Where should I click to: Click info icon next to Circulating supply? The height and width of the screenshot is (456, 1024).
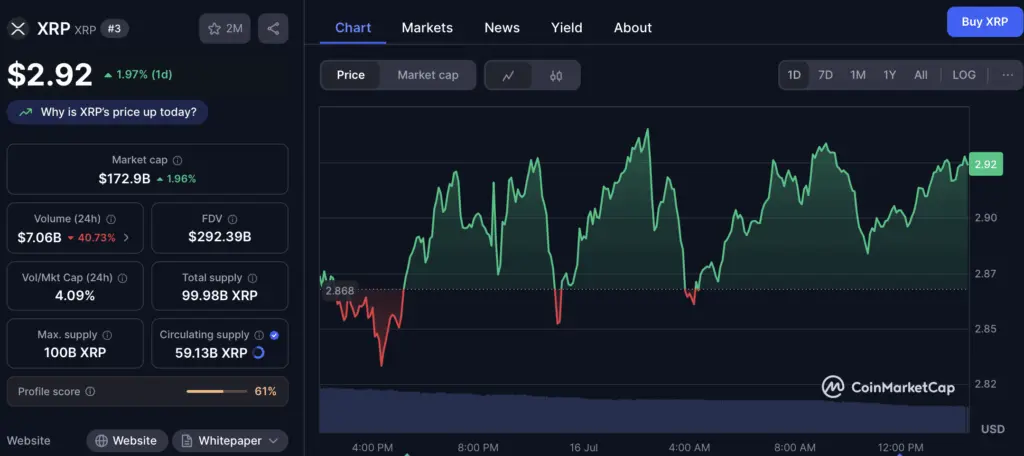point(259,335)
